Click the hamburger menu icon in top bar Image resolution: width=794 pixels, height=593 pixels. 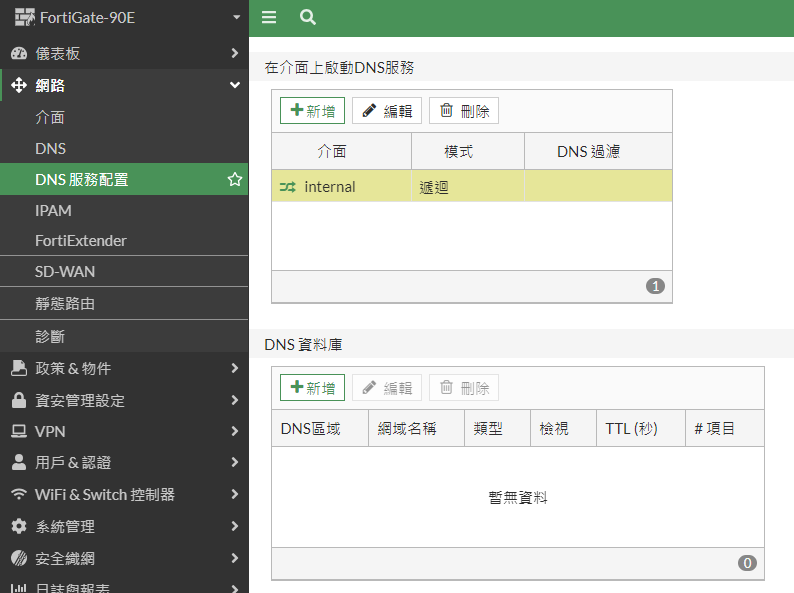coord(268,17)
